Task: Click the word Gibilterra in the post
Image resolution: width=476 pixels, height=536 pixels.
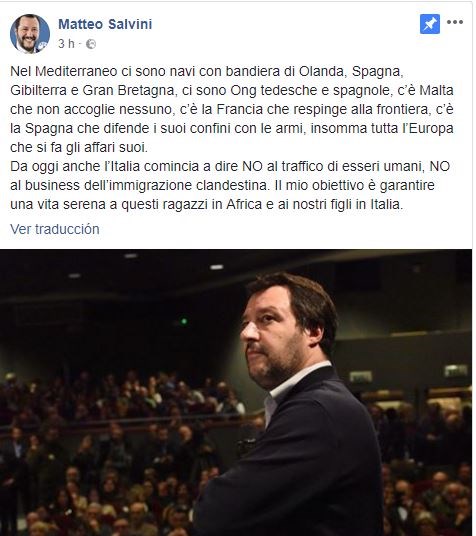Action: (x=39, y=91)
